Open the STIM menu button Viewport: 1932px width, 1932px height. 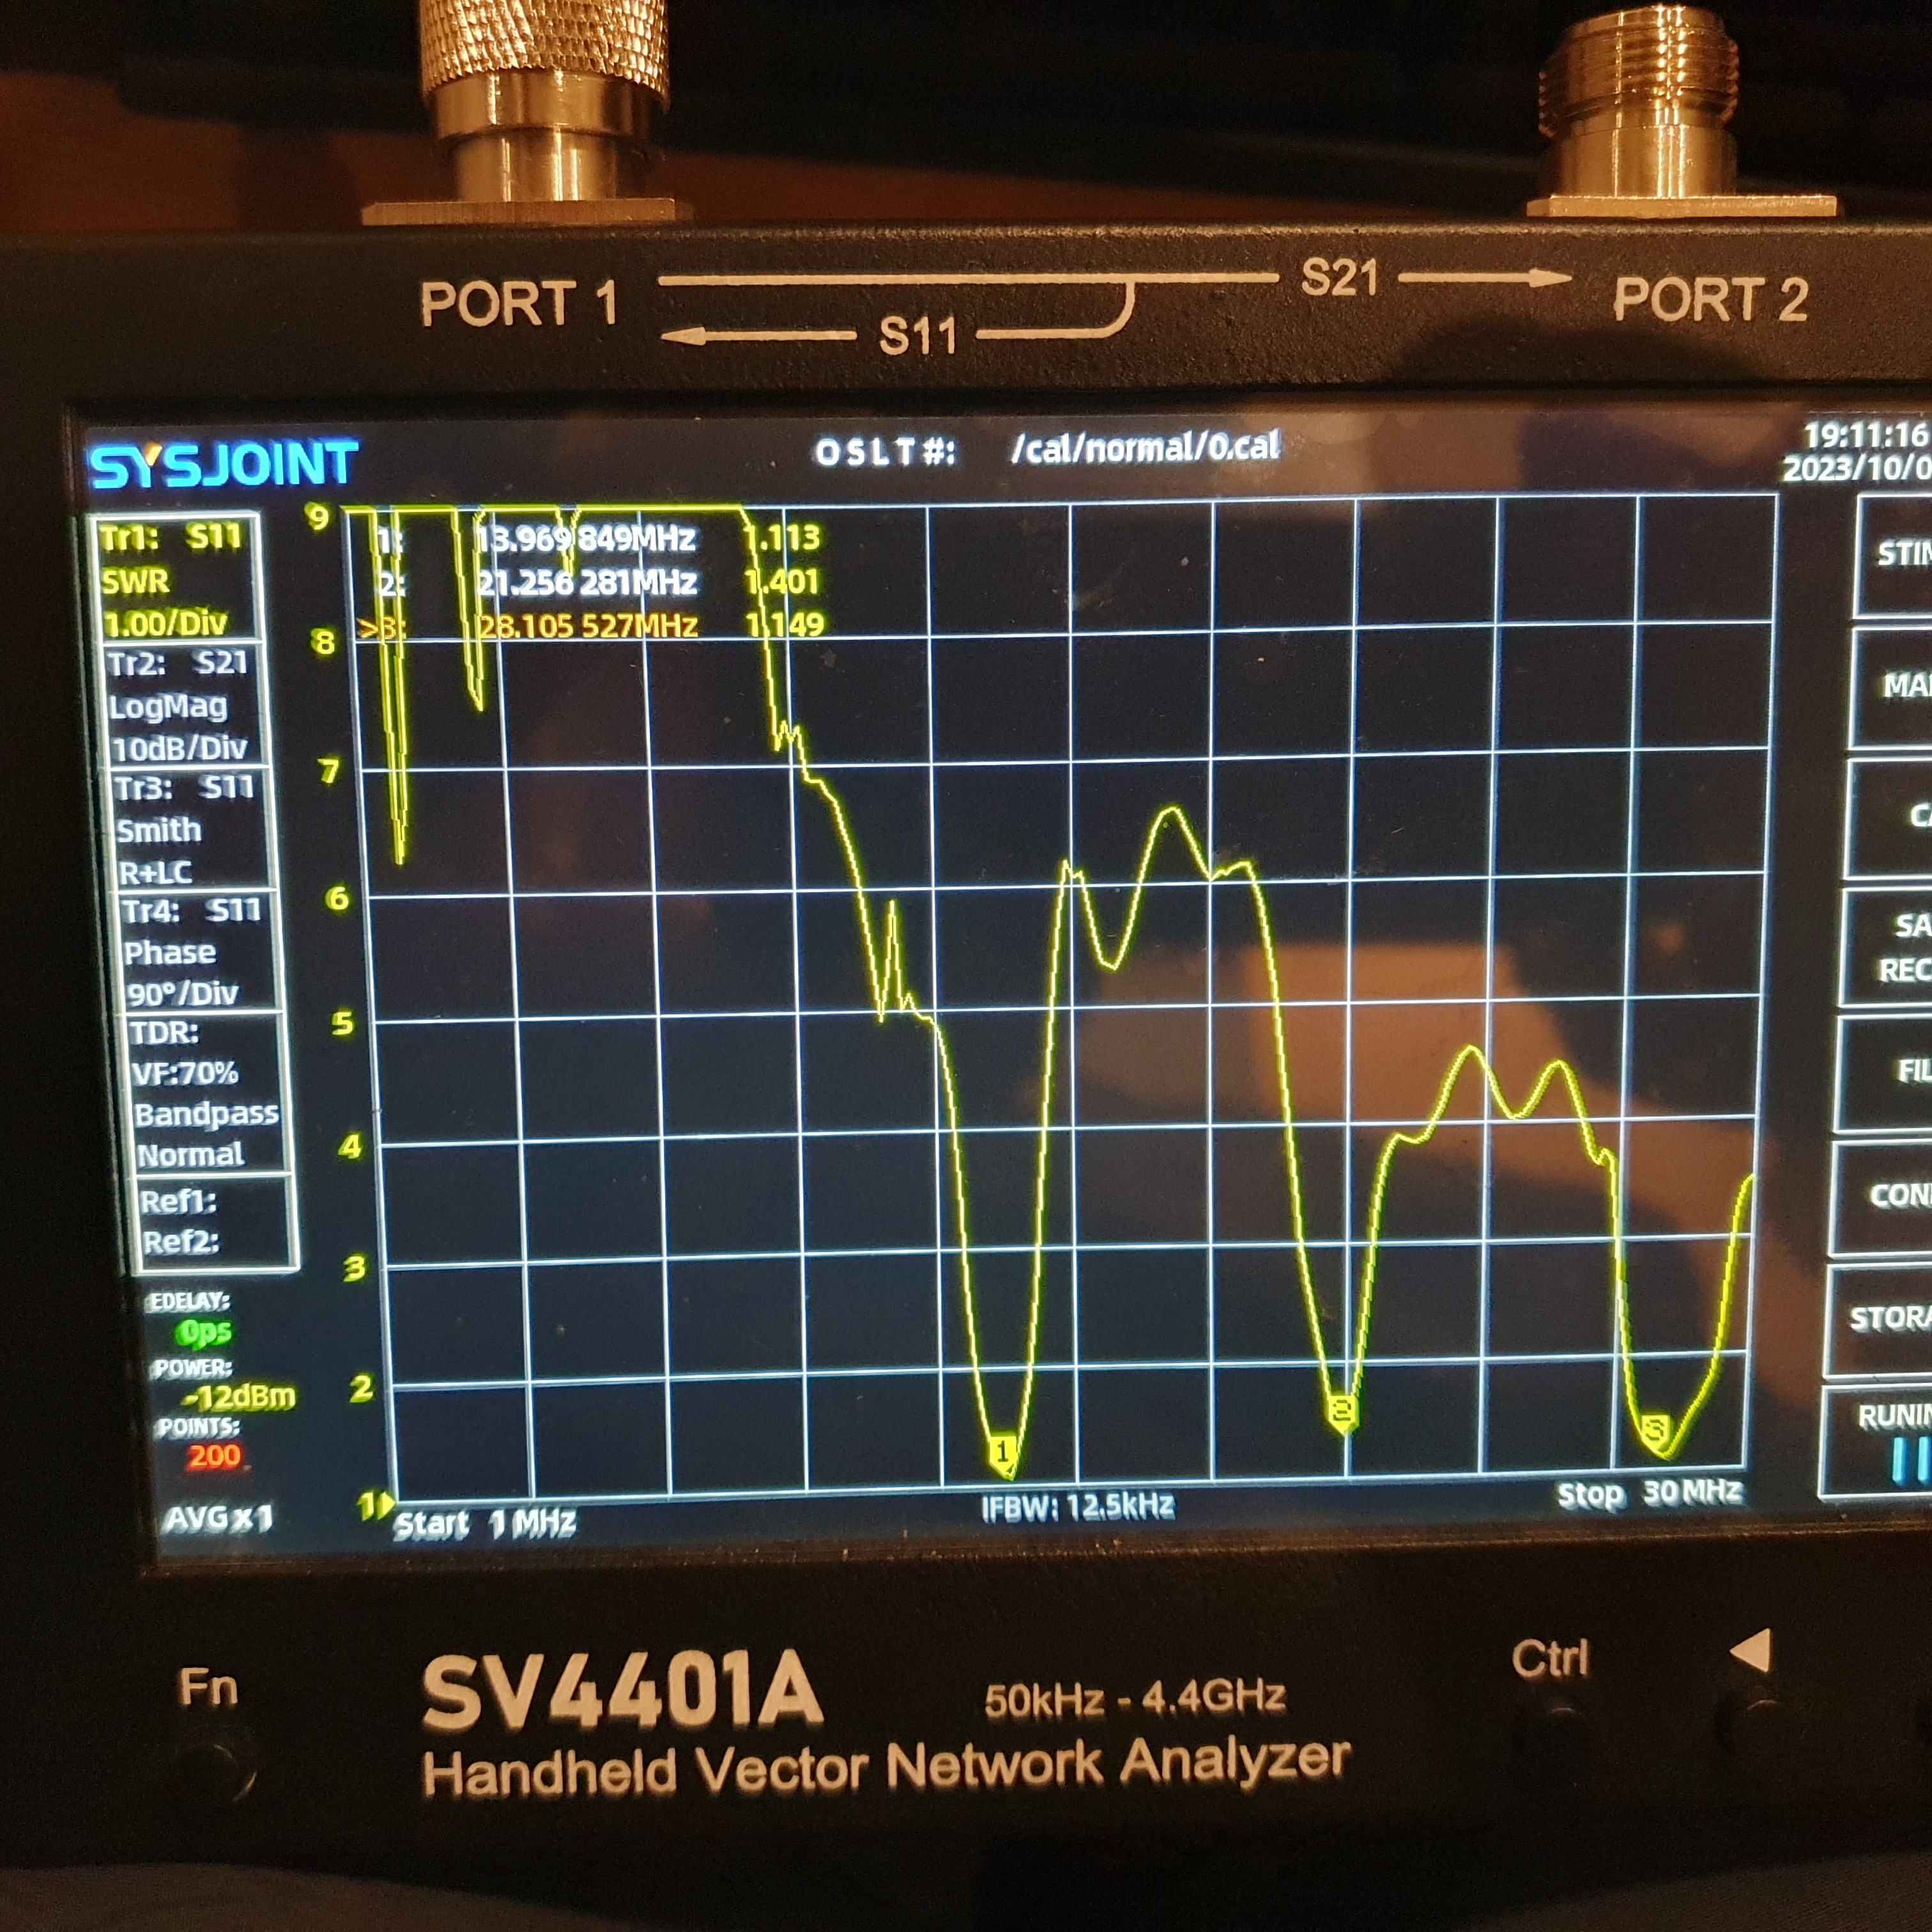(1895, 556)
